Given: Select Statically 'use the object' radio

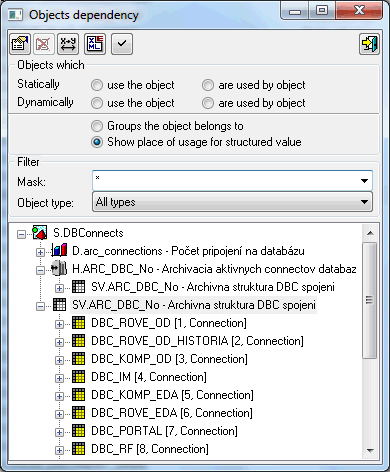Looking at the screenshot, I should click(97, 85).
